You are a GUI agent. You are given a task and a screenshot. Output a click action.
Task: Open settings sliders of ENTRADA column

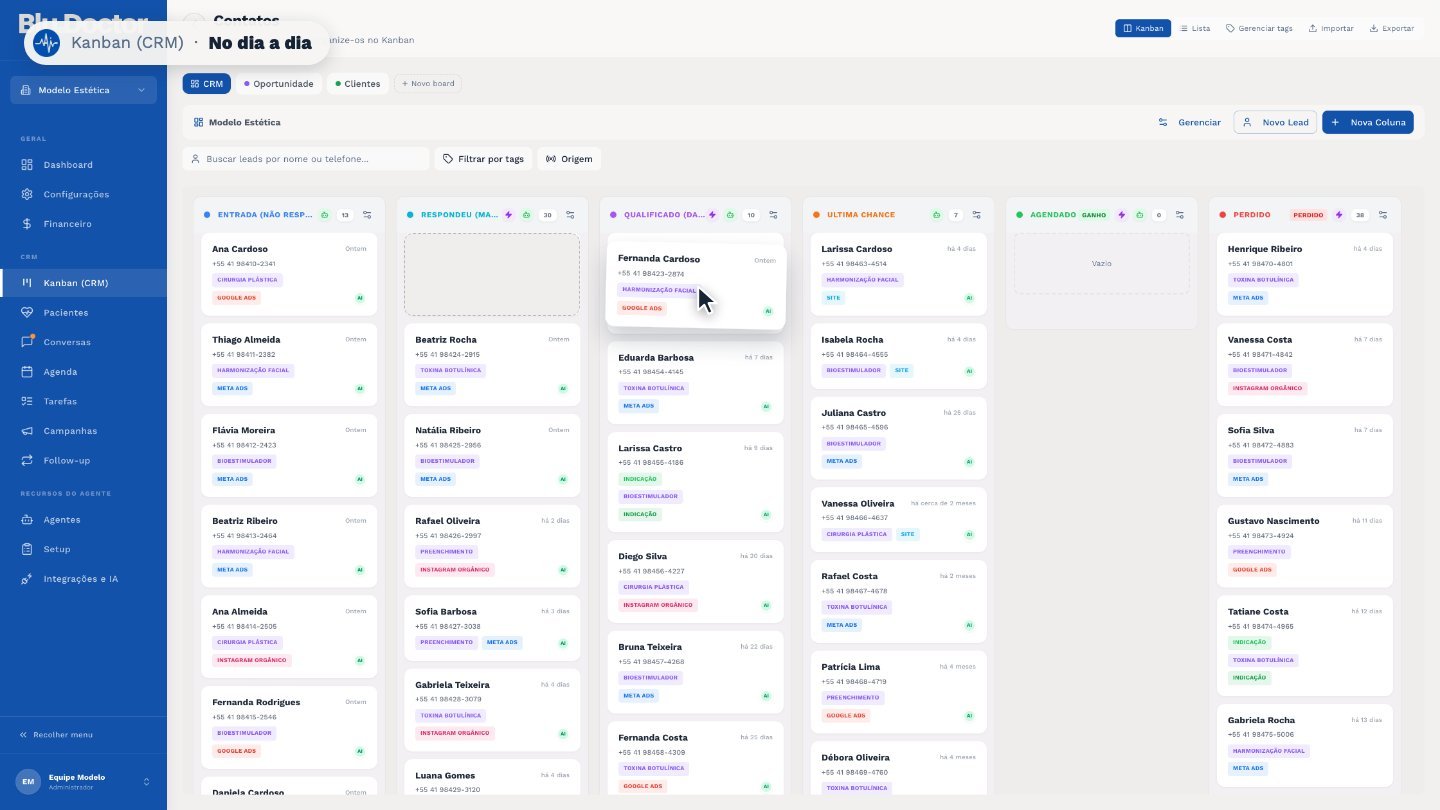[x=367, y=215]
